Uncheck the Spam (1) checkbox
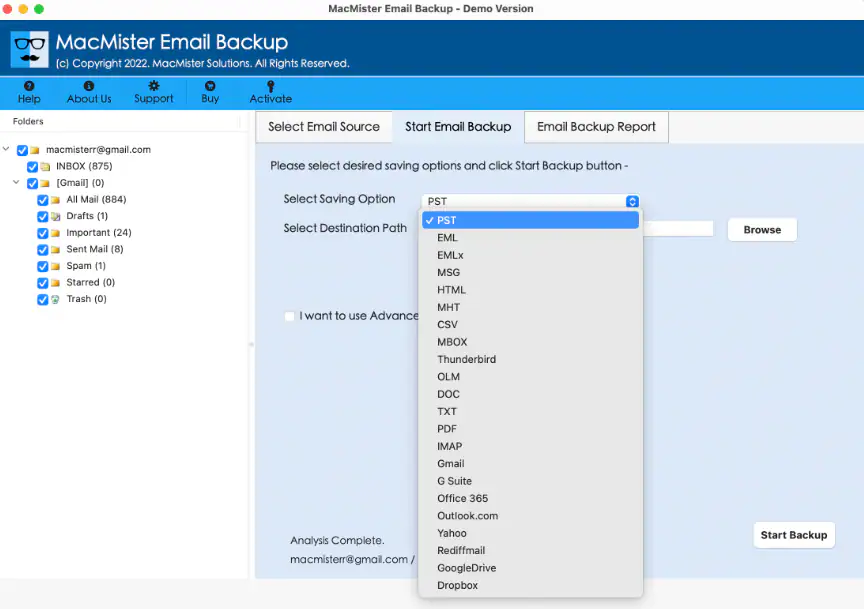This screenshot has height=609, width=864. [x=42, y=266]
